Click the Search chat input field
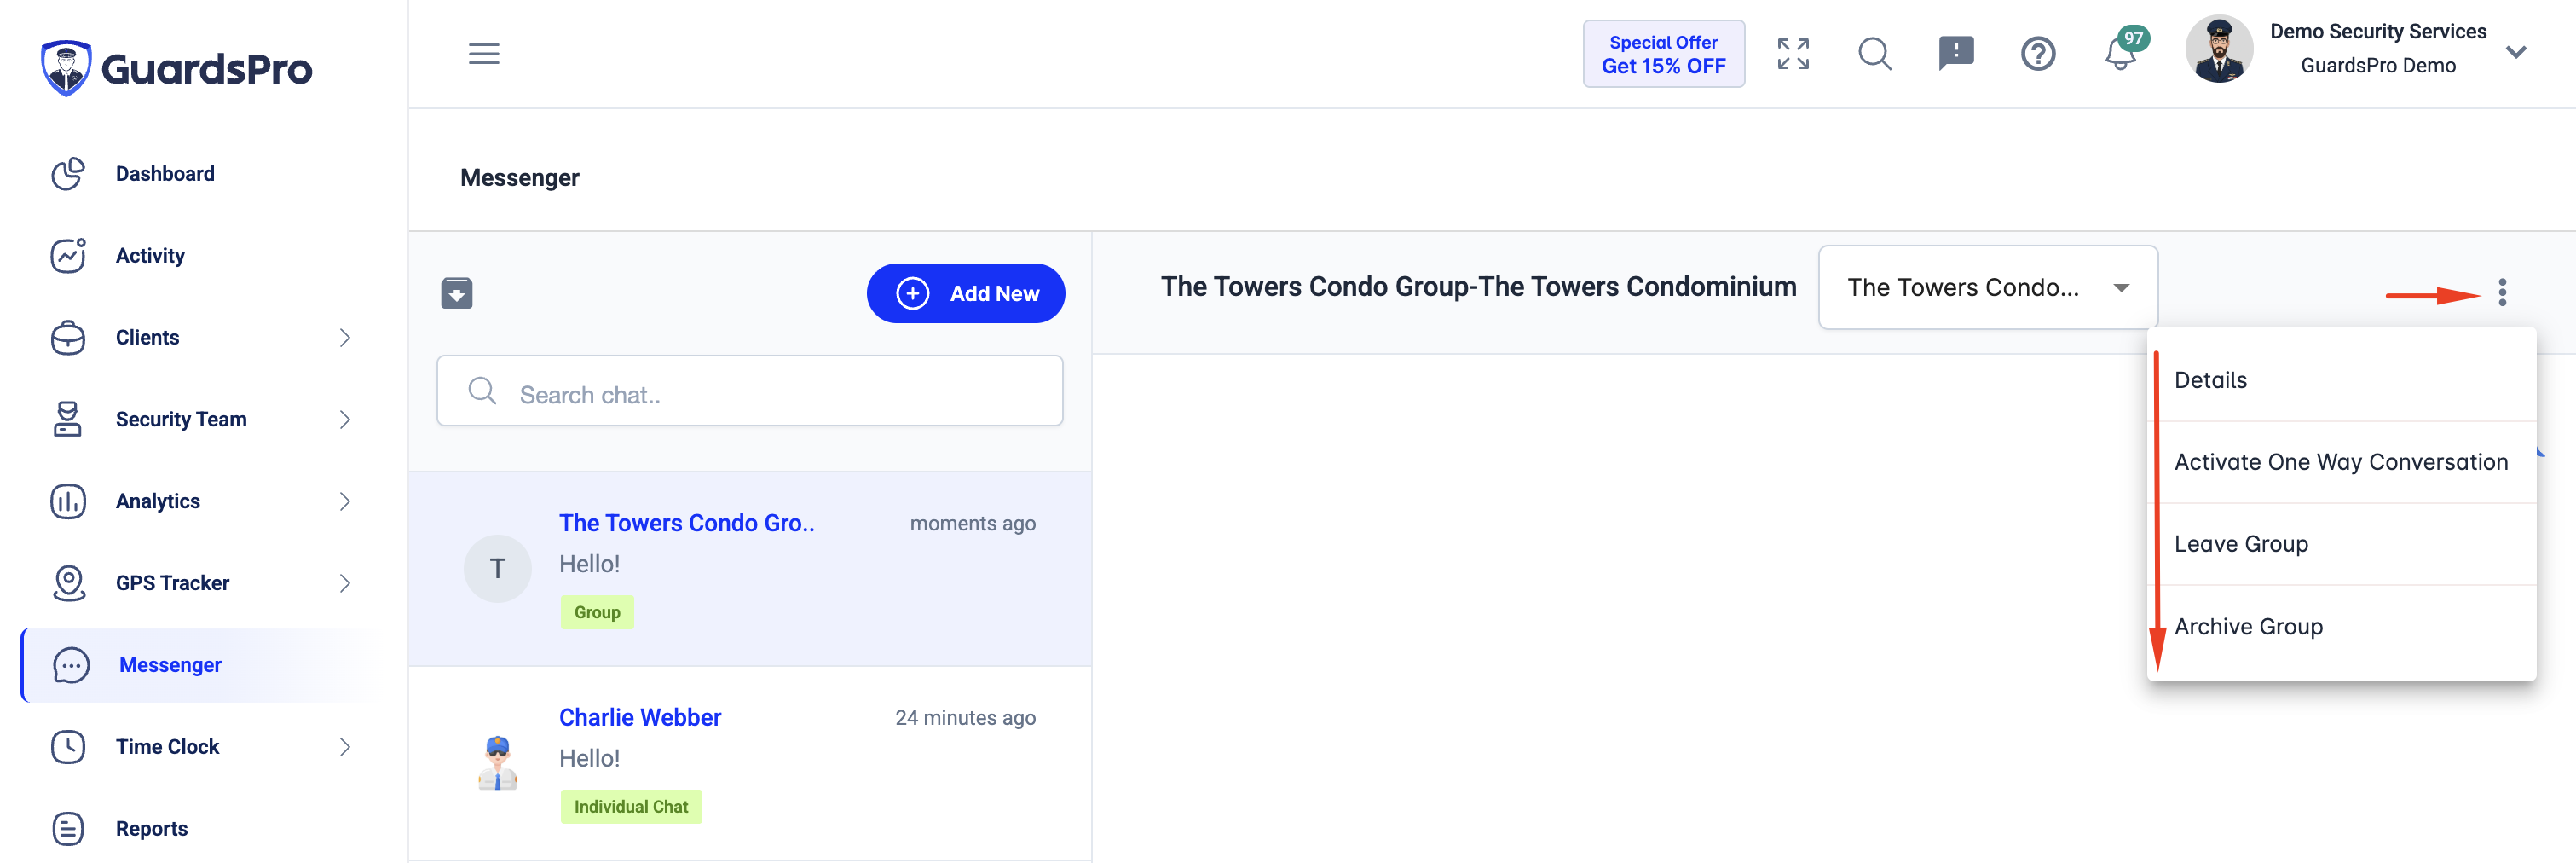2576x863 pixels. [x=749, y=391]
